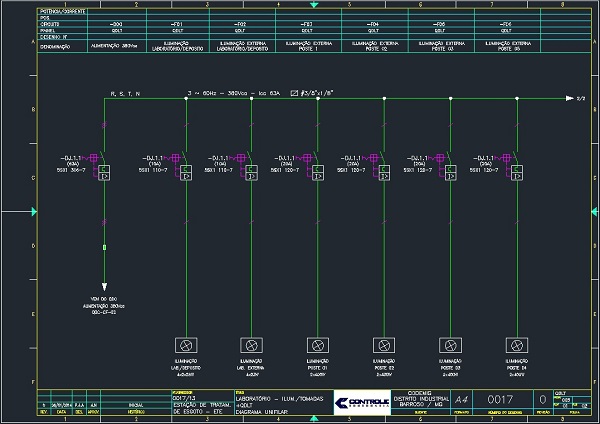Select the Lab. Externa lamp symbol
Image resolution: width=600 pixels, height=424 pixels.
coord(252,344)
